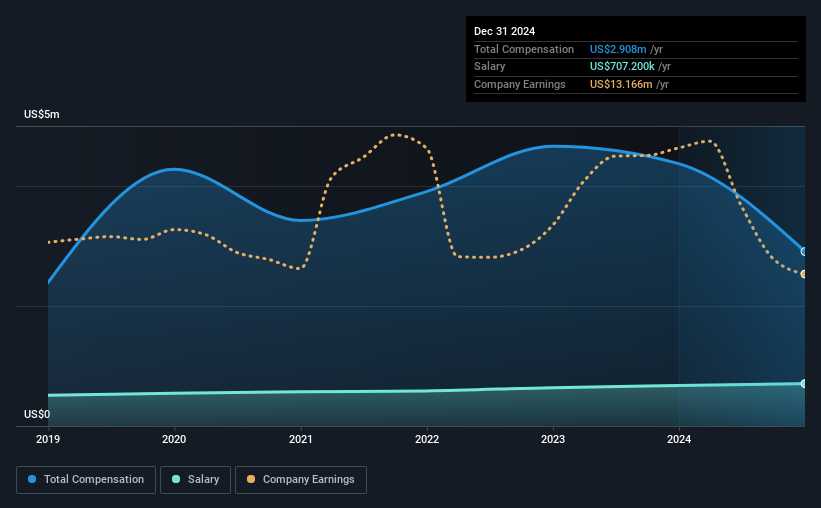Click the teal Salary endpoint marker
Viewport: 821px width, 508px height.
coord(804,383)
